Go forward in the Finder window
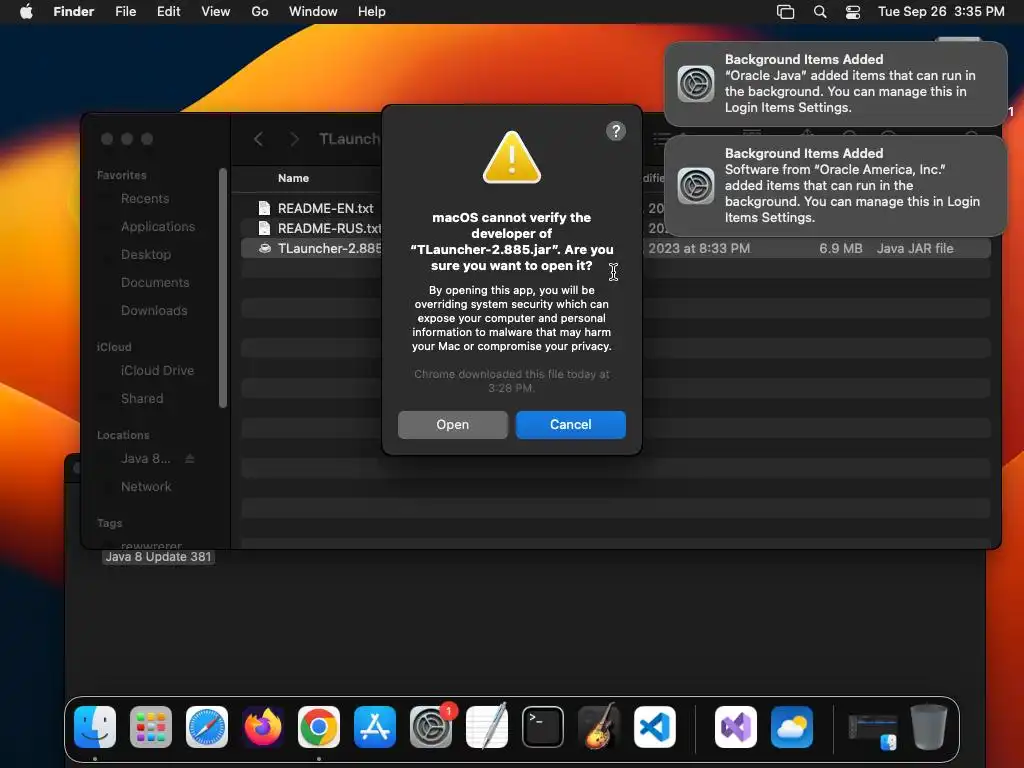This screenshot has height=768, width=1024. pyautogui.click(x=295, y=139)
